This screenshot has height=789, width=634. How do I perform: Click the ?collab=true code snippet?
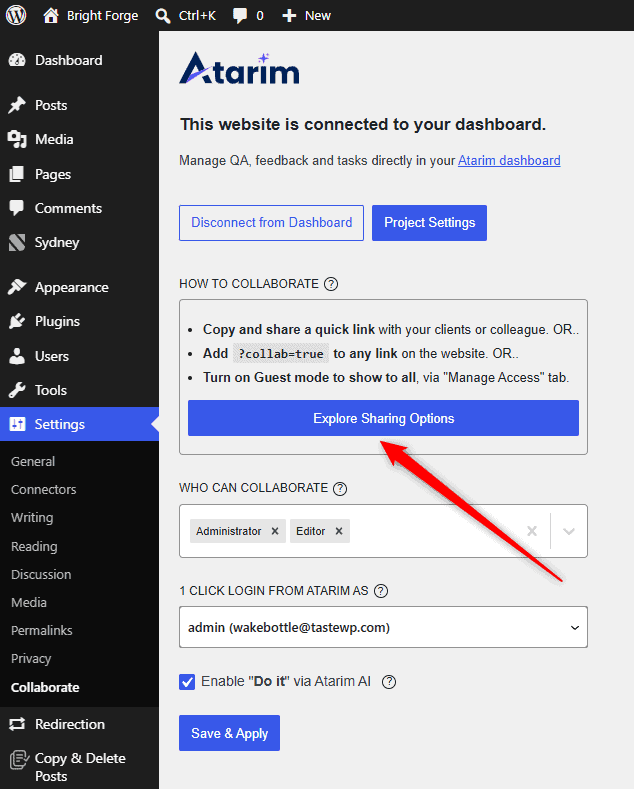pyautogui.click(x=281, y=354)
